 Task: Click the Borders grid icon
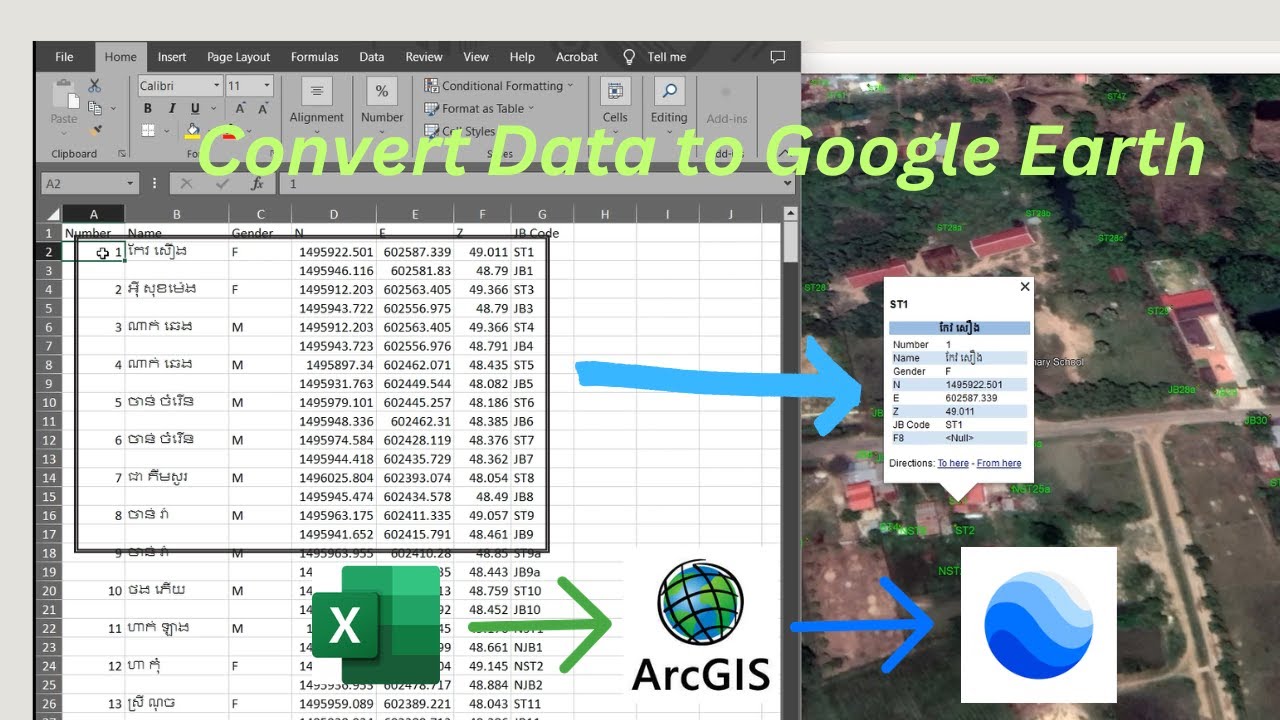point(148,131)
